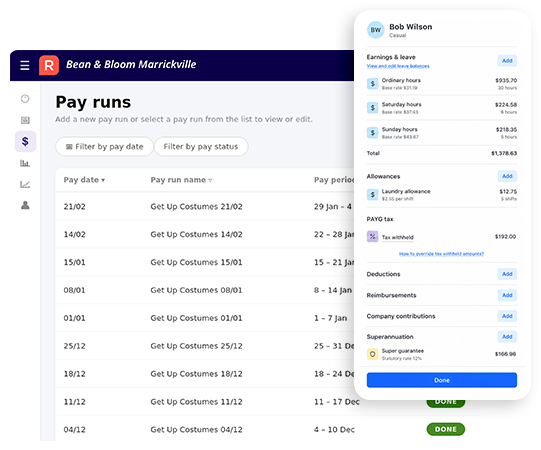
Task: Click the Sunday hours earnings line
Action: pos(442,133)
